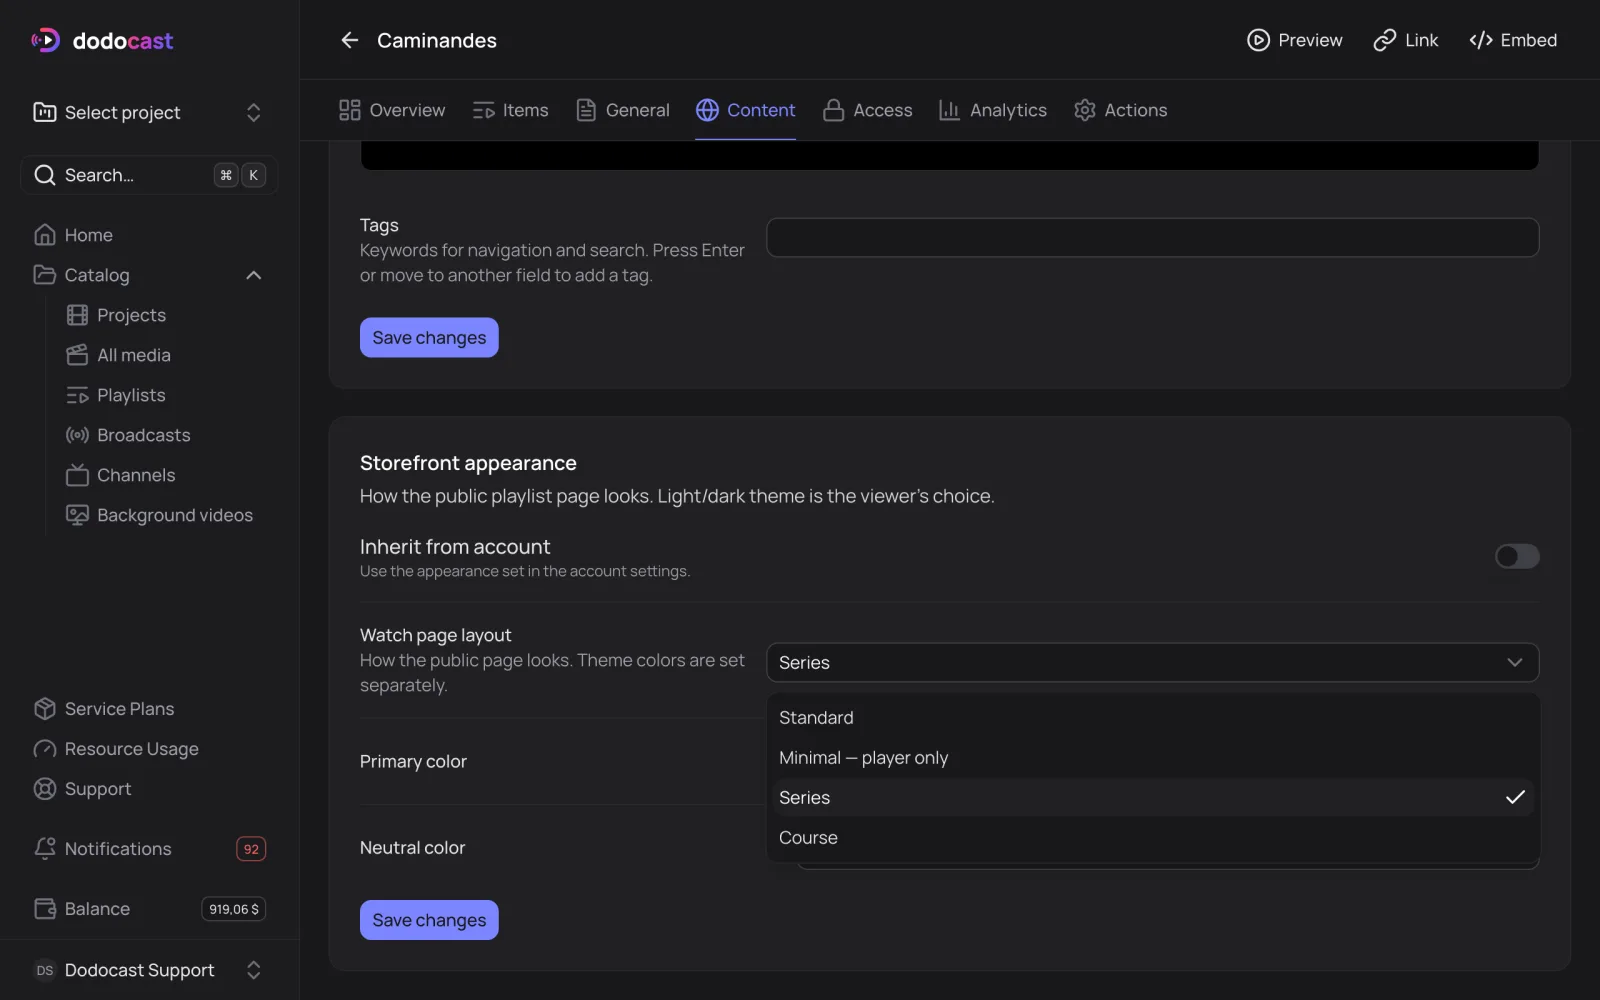Viewport: 1600px width, 1000px height.
Task: Click the Catalog folder icon
Action: coord(45,275)
